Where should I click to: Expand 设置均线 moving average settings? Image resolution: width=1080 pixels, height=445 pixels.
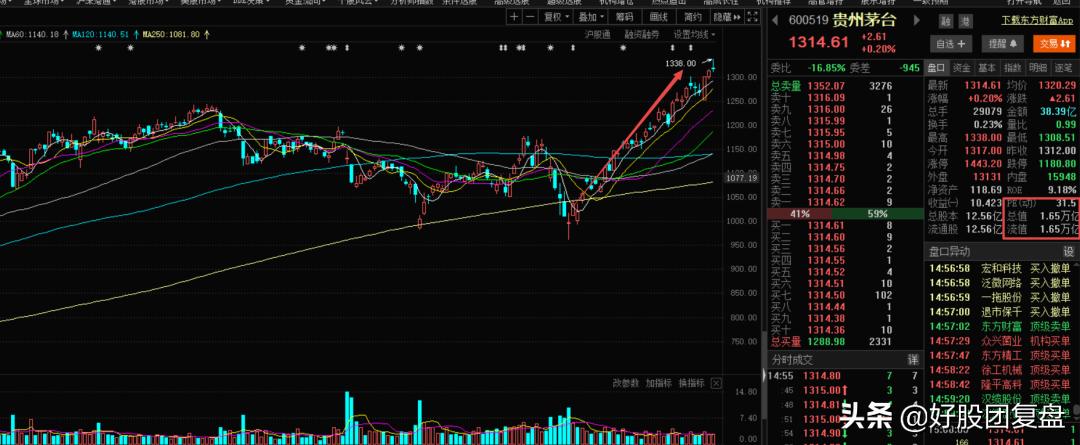click(694, 34)
